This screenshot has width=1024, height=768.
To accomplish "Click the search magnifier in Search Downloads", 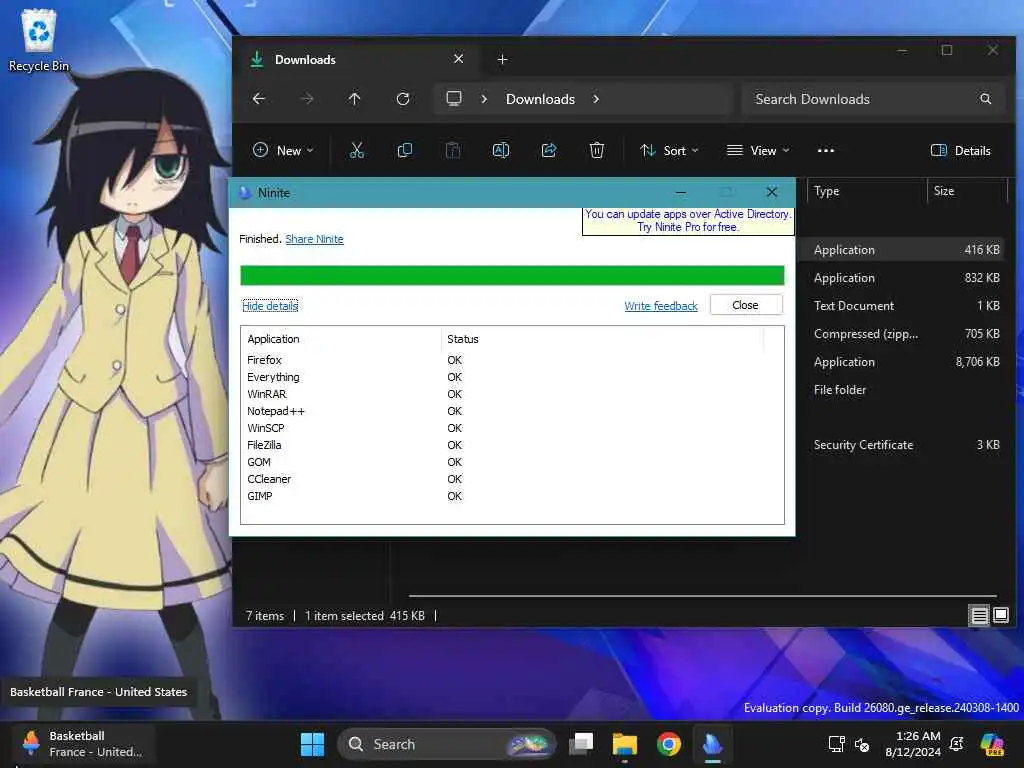I will coord(985,99).
